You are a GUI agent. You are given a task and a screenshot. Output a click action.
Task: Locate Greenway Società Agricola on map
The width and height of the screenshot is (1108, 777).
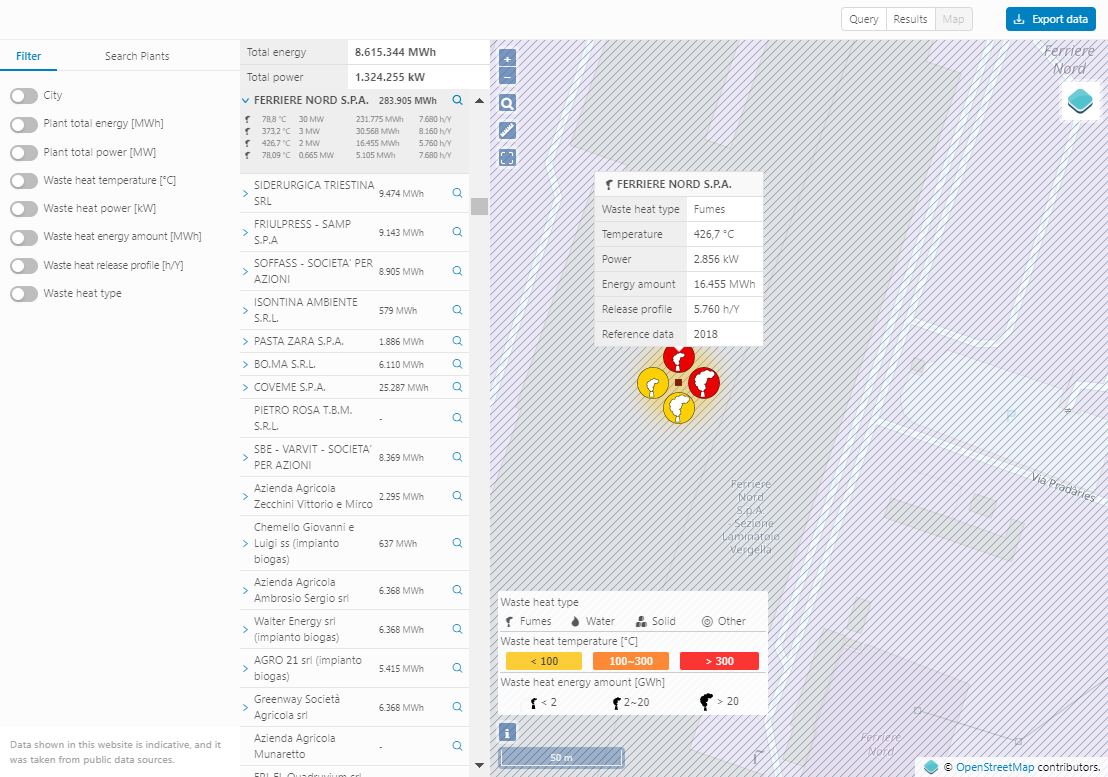[457, 706]
